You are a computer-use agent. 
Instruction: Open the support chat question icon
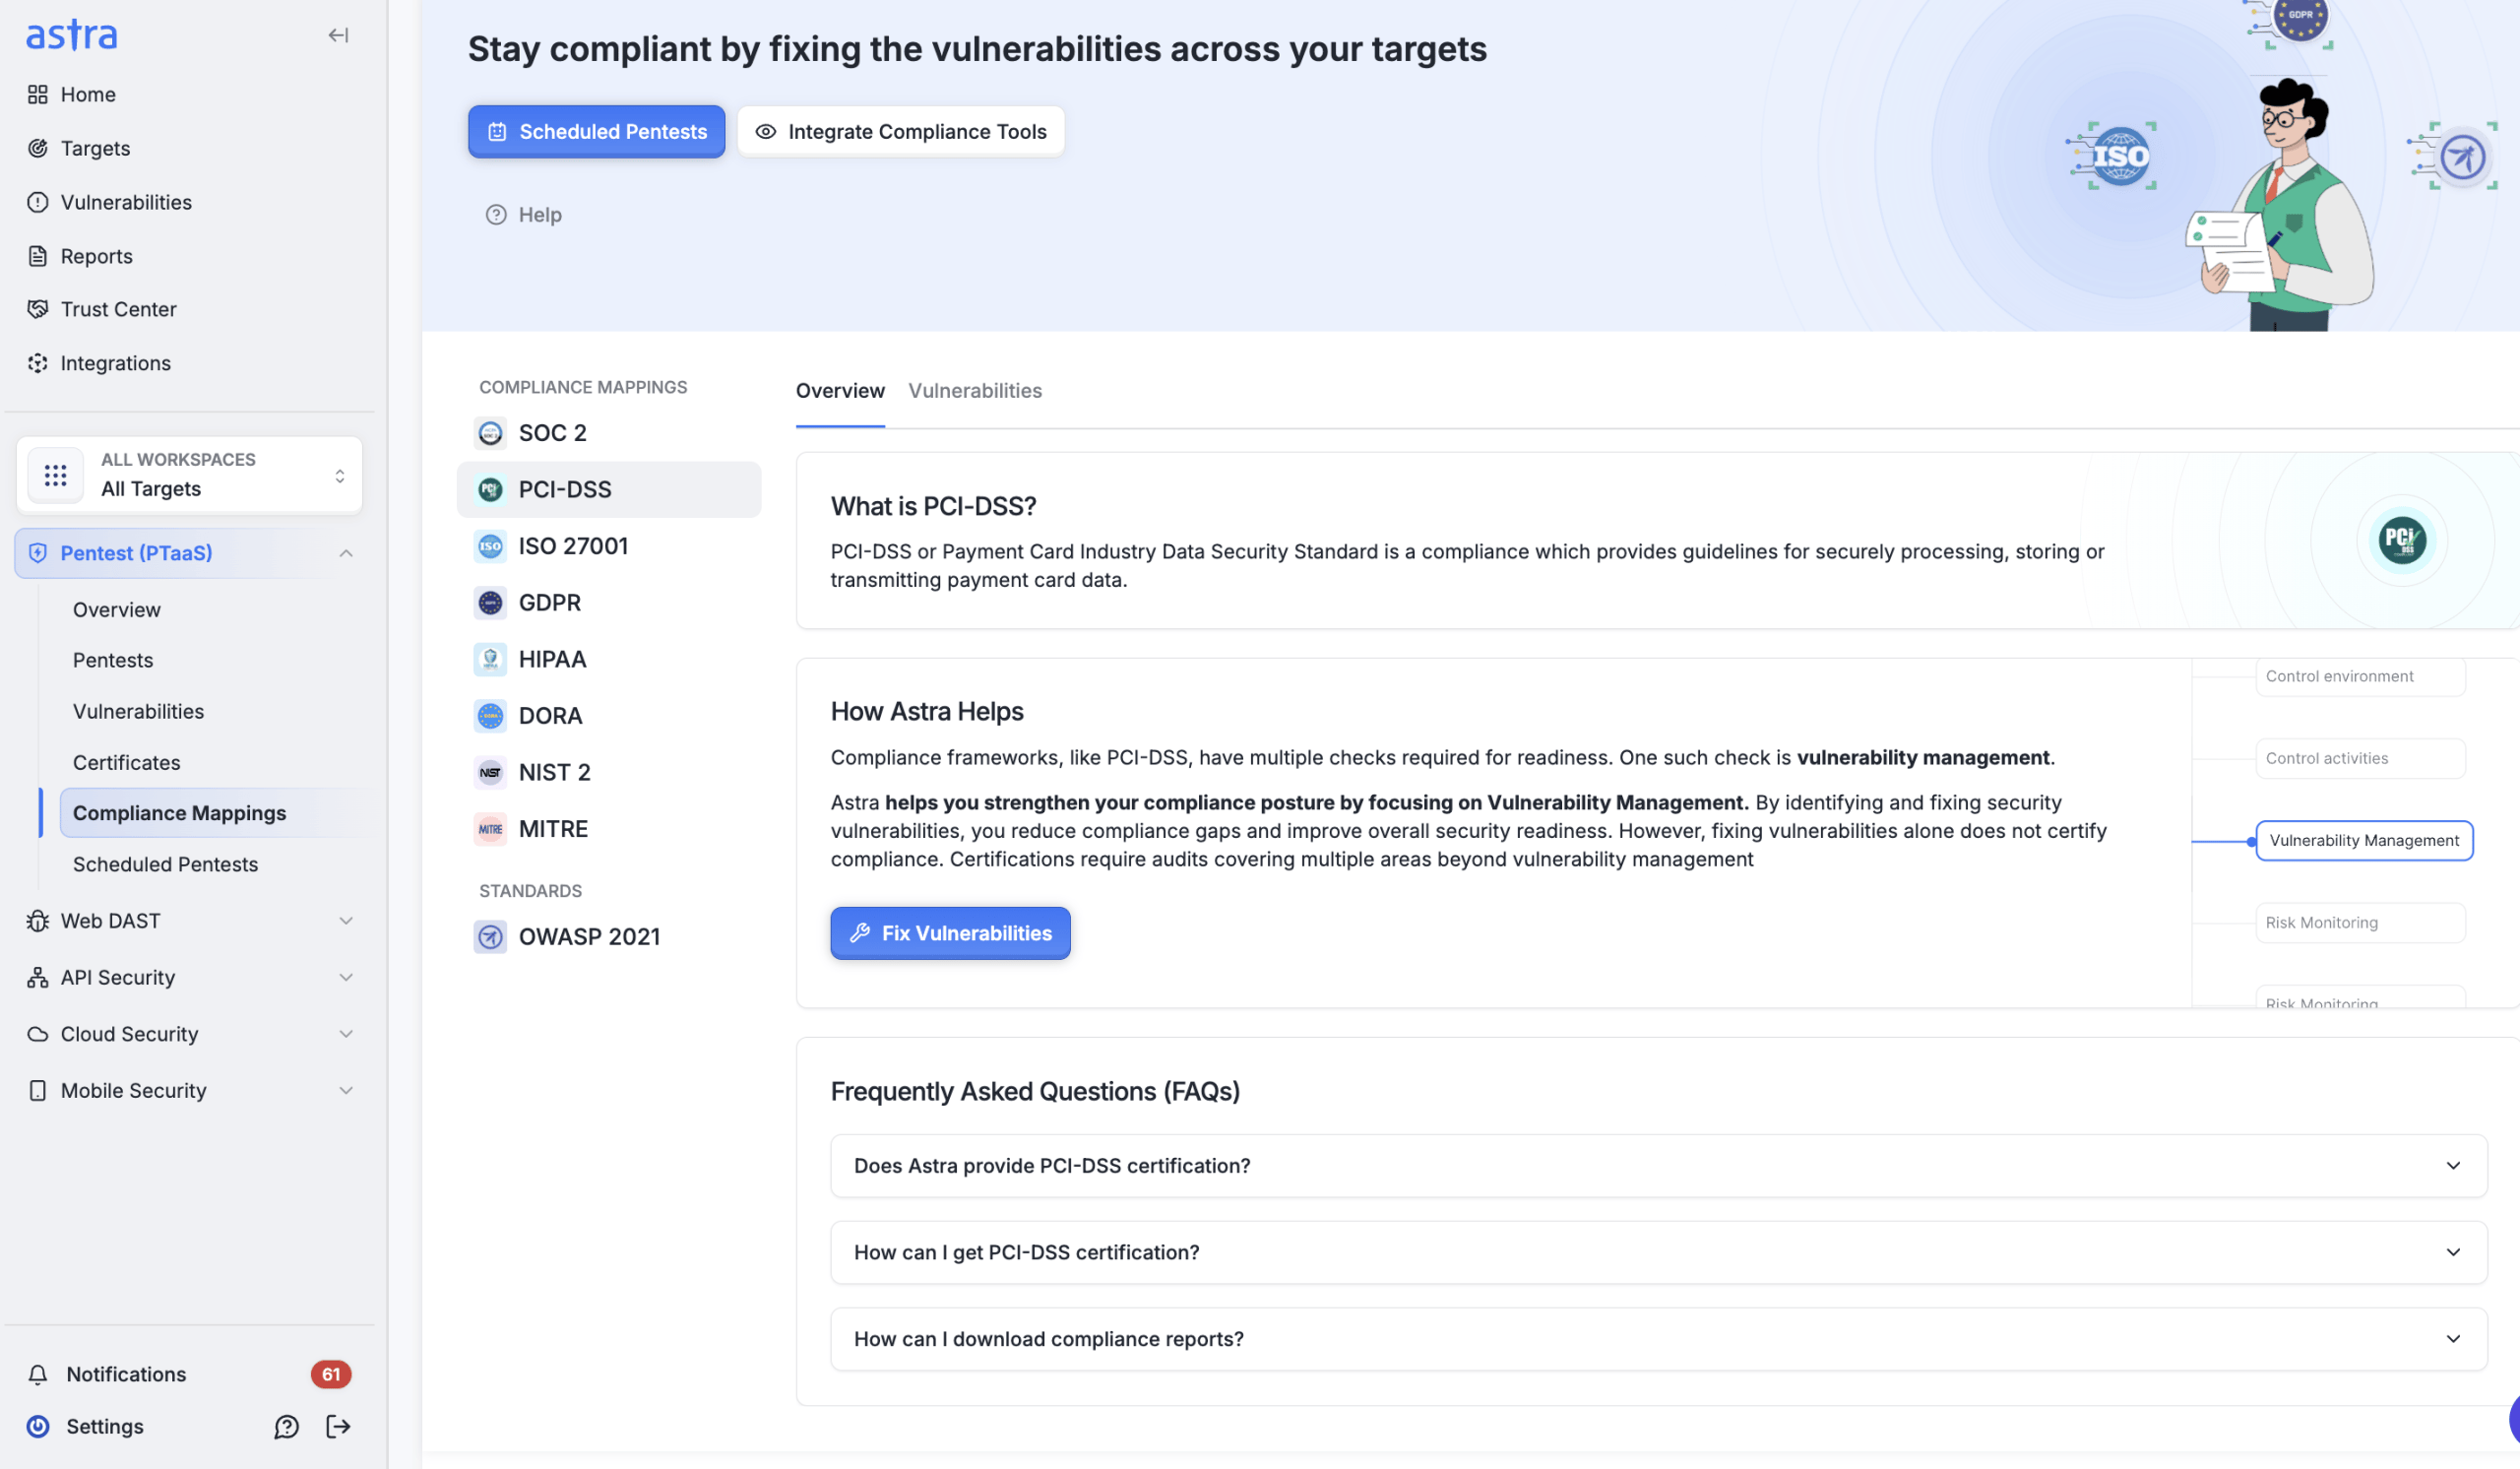point(287,1427)
